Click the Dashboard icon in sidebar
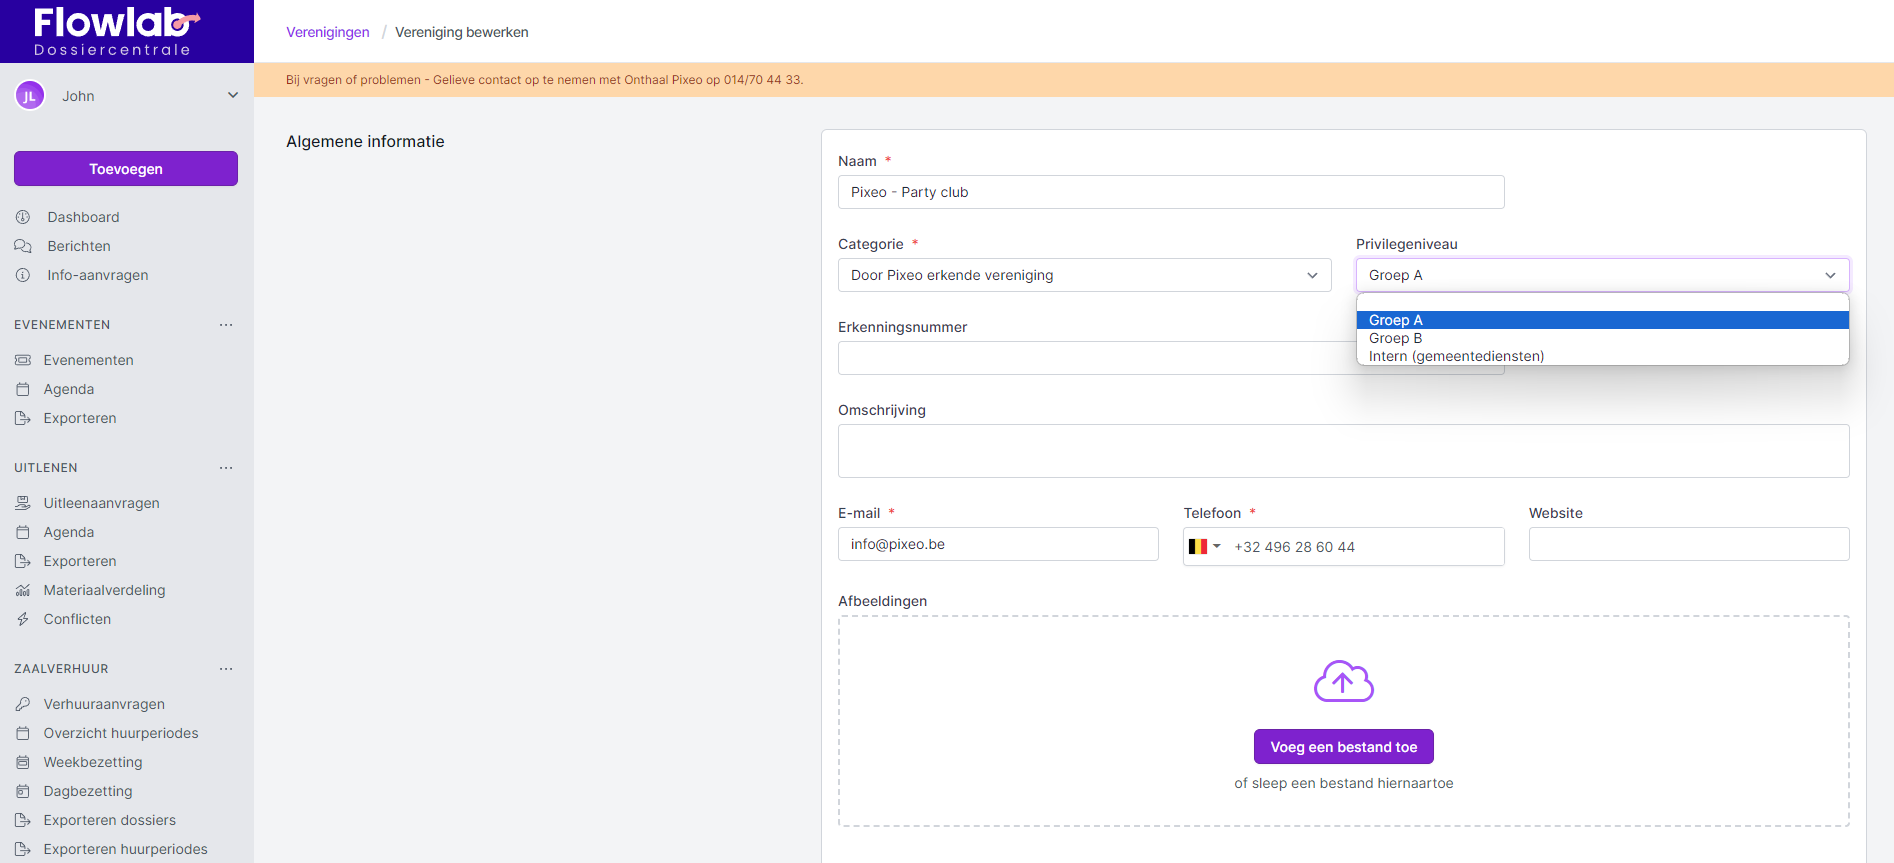 [x=23, y=217]
